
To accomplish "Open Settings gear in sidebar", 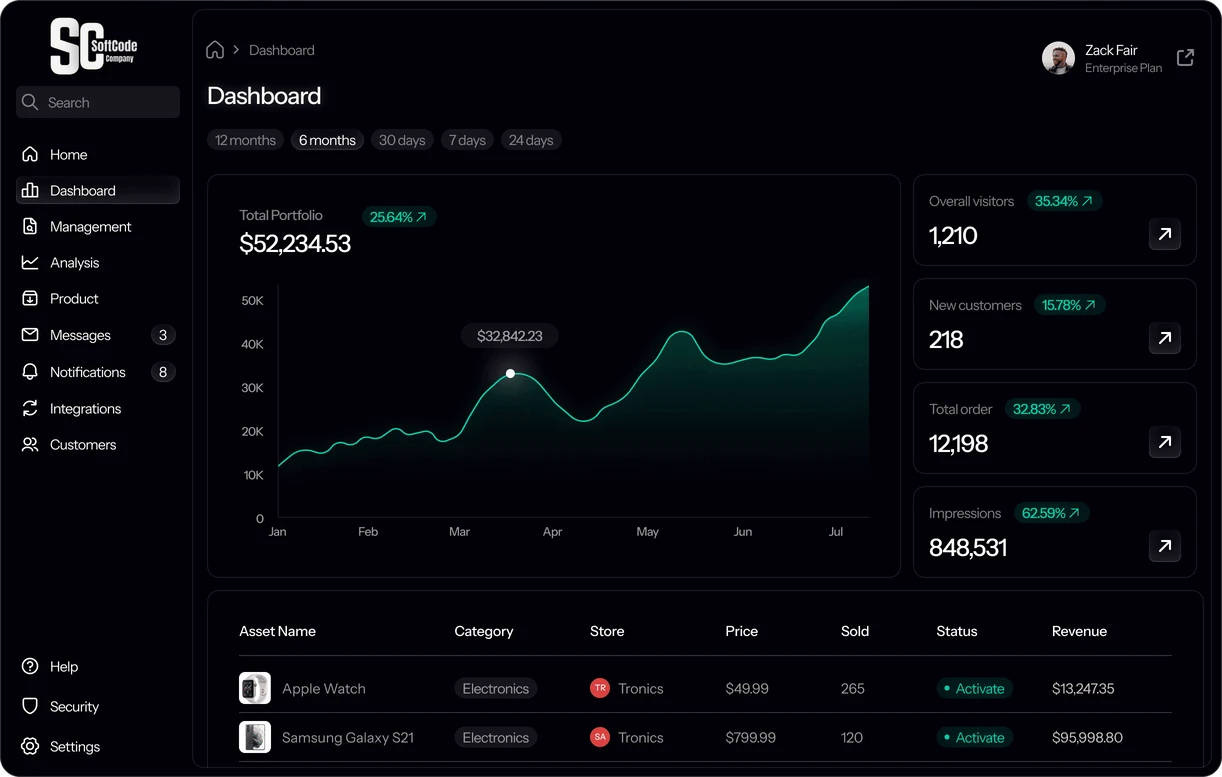I will click(30, 746).
